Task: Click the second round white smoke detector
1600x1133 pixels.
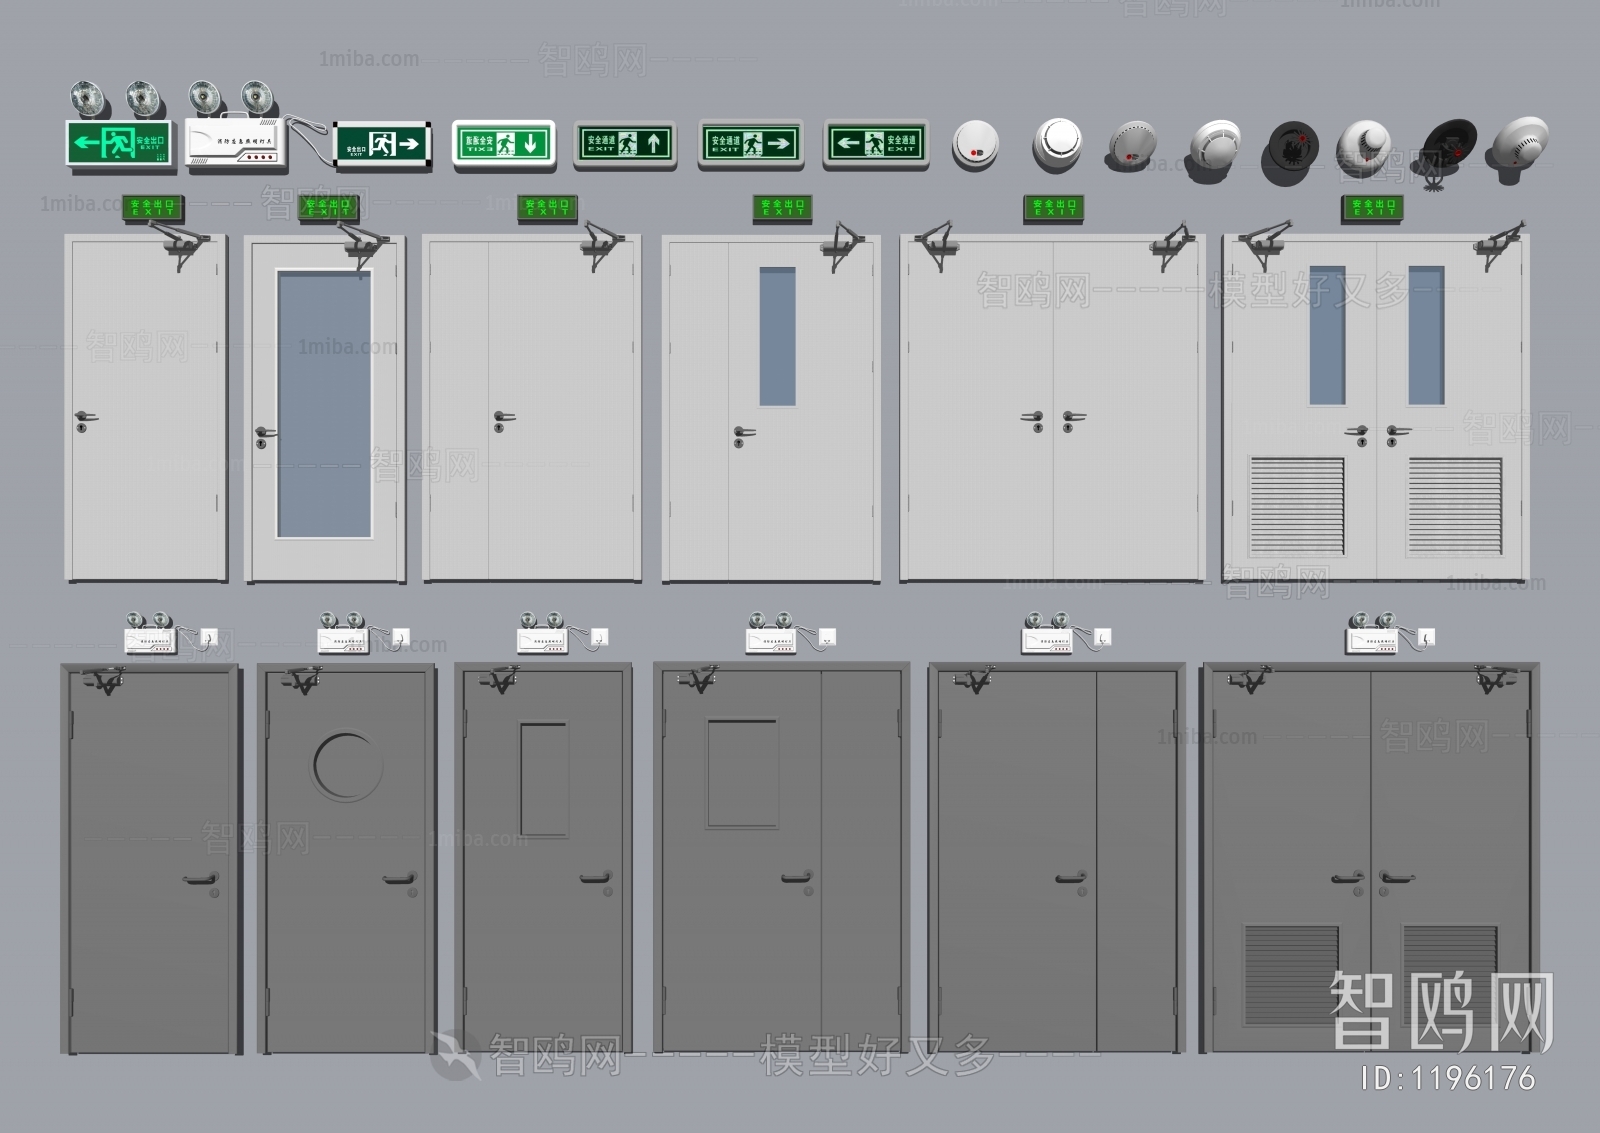Action: (1057, 144)
